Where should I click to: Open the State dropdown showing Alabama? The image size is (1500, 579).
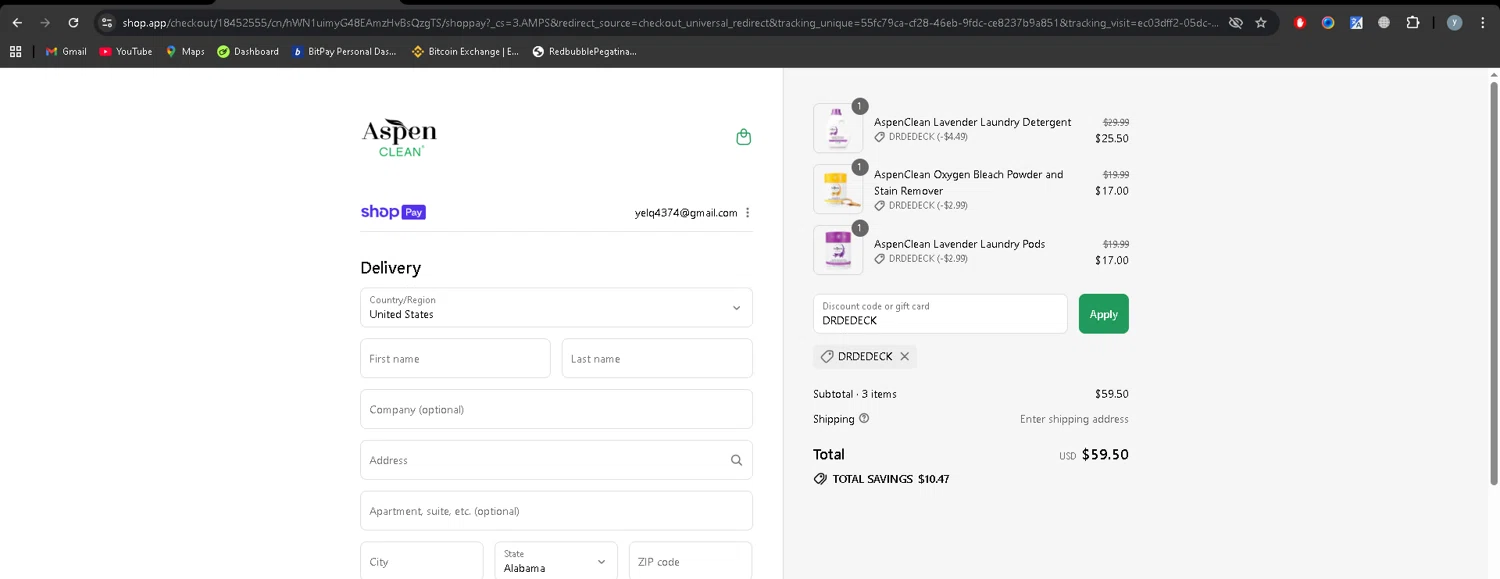tap(556, 561)
